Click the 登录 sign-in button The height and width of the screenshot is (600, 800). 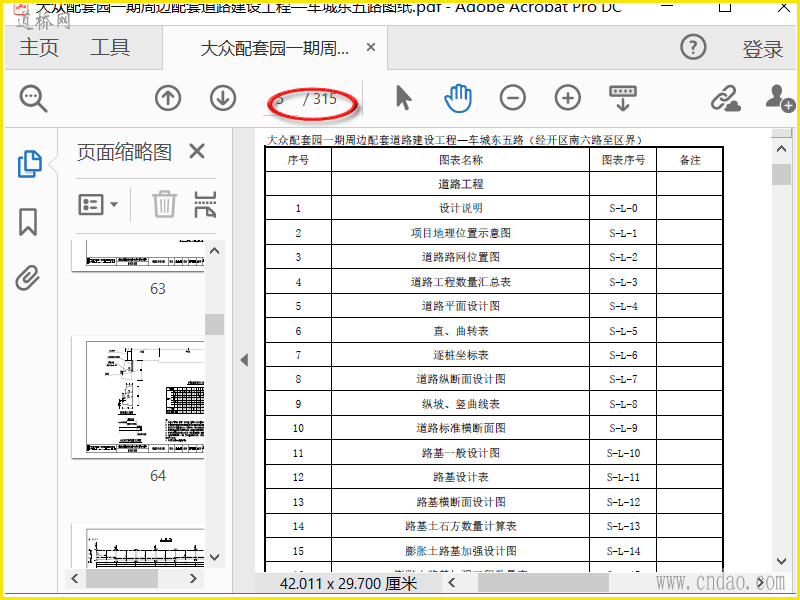[762, 49]
